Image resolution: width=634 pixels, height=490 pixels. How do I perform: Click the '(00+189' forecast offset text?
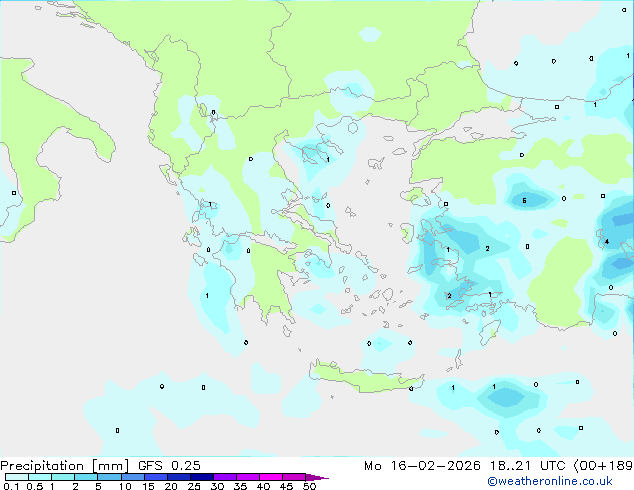(603, 466)
